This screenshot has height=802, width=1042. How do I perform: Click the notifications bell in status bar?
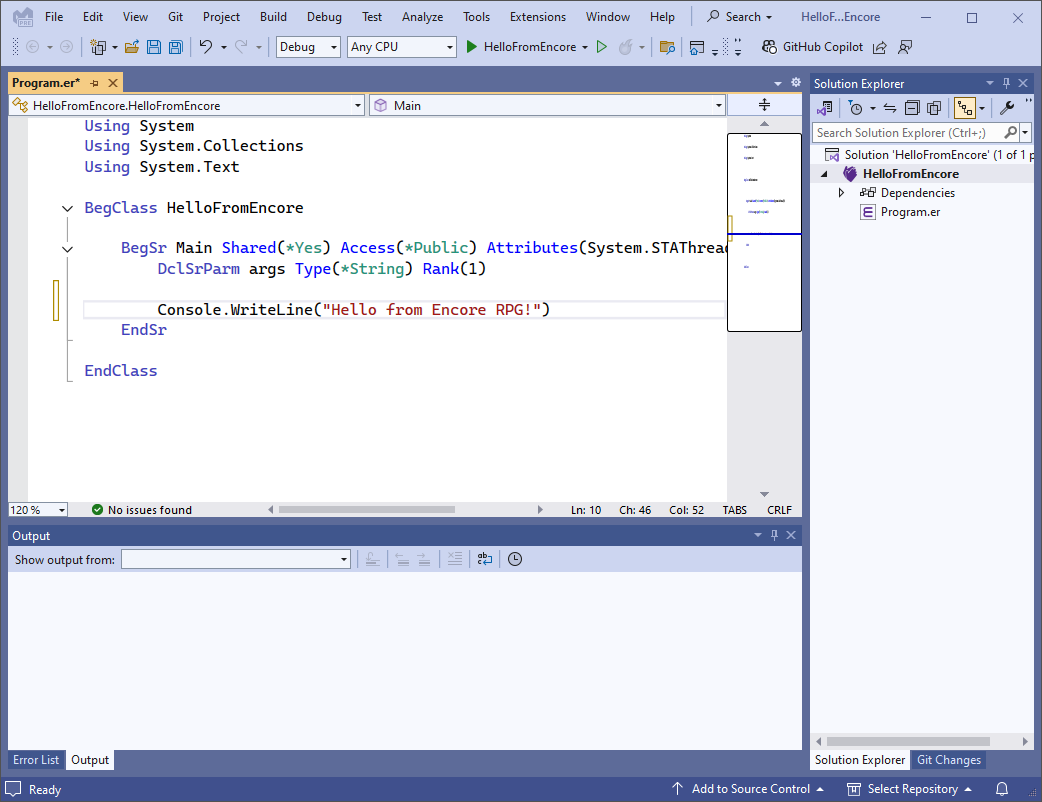1001,789
